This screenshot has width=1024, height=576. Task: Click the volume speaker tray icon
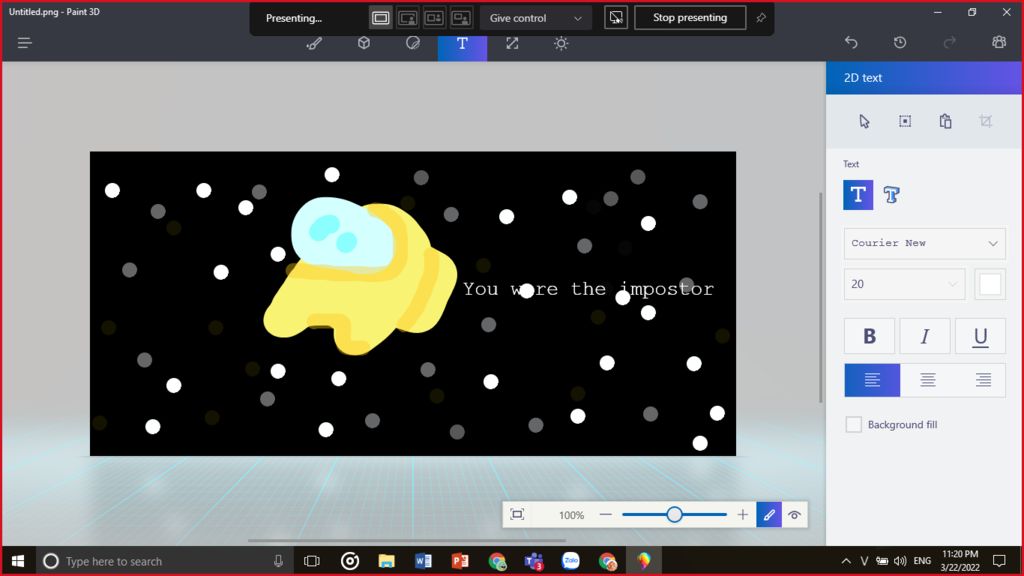900,561
